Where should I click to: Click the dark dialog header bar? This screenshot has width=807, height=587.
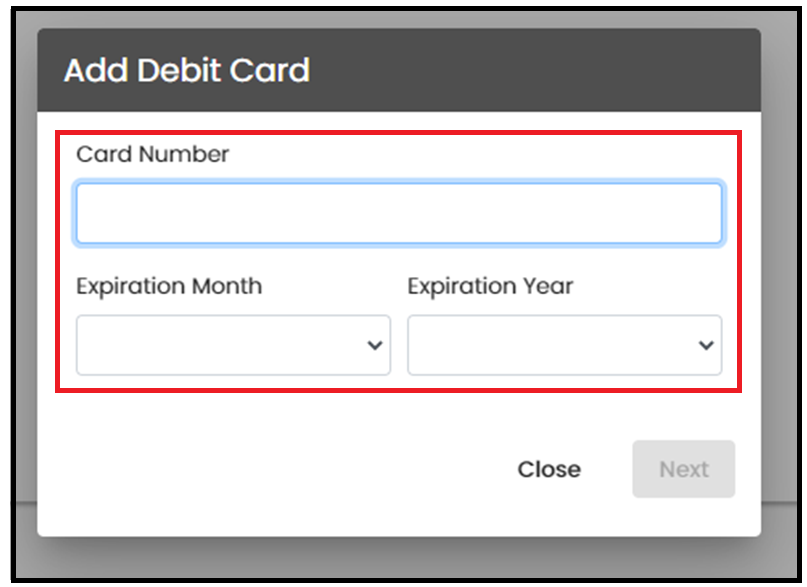[x=399, y=70]
